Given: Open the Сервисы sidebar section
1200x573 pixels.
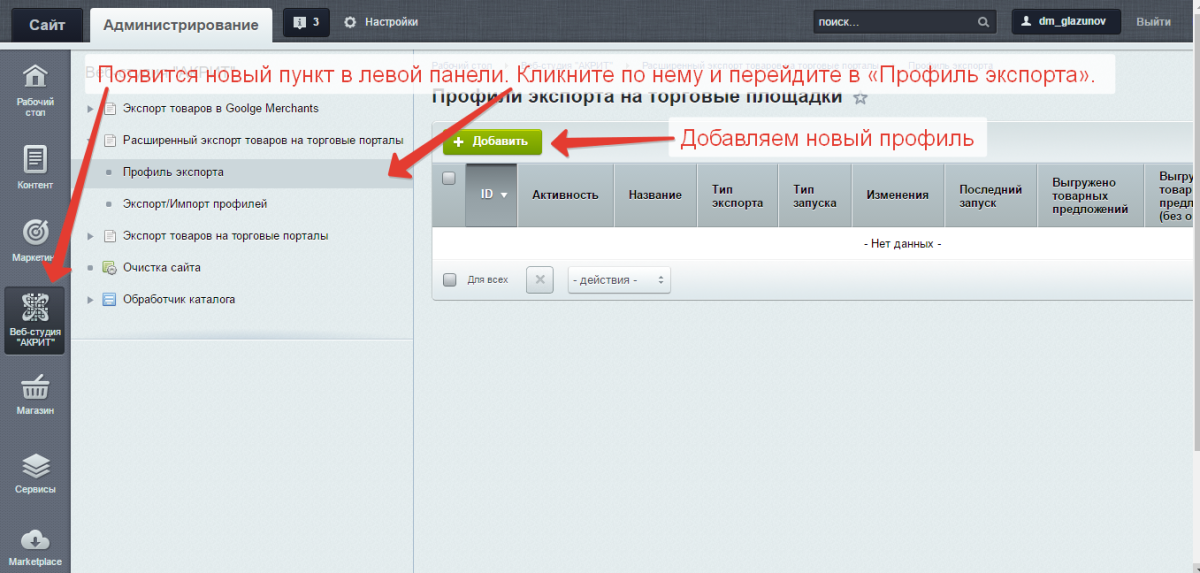Looking at the screenshot, I should pos(35,472).
